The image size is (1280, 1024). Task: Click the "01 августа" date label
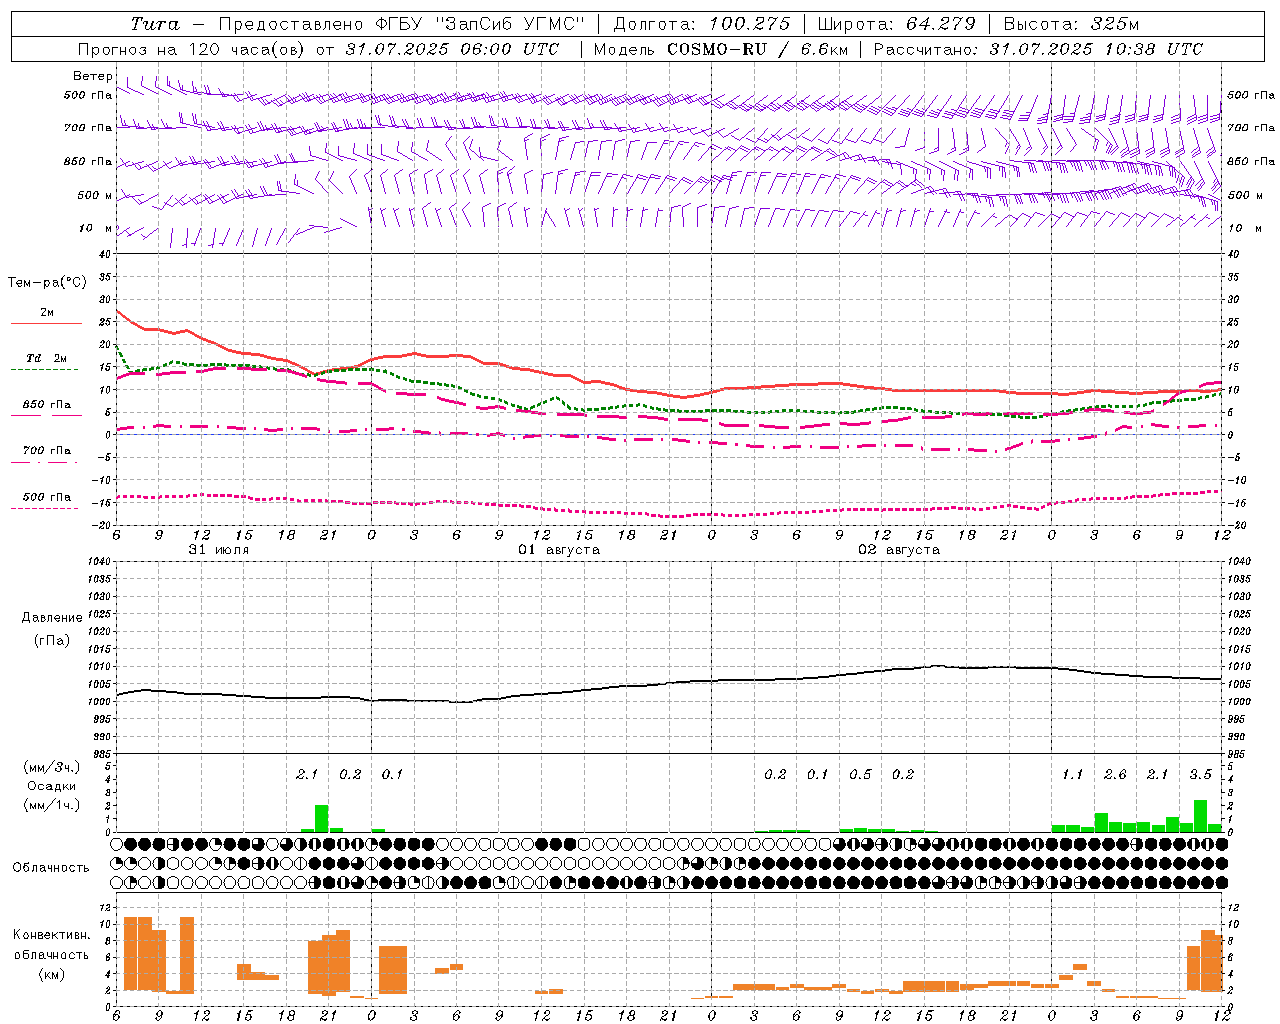[559, 550]
